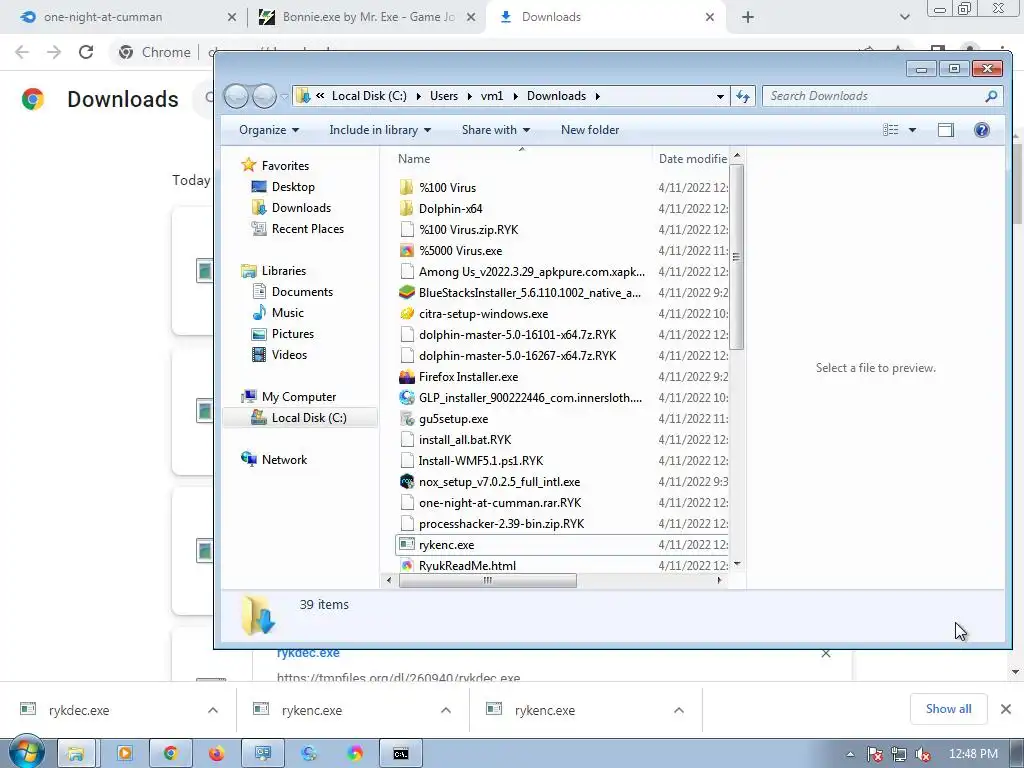Select the RyukReadMe.html file icon
The height and width of the screenshot is (768, 1024).
click(406, 566)
